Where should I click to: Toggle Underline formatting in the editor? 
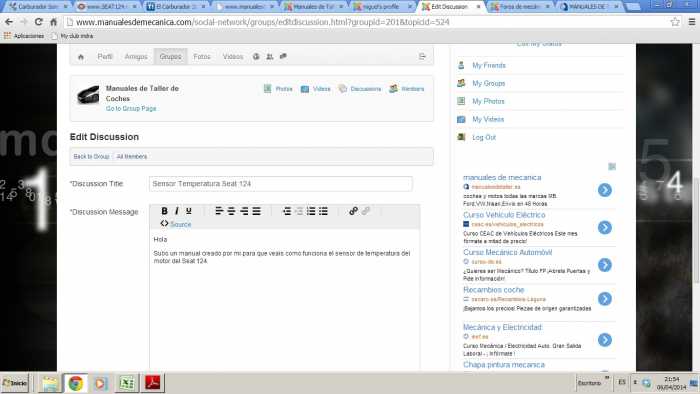(x=189, y=211)
